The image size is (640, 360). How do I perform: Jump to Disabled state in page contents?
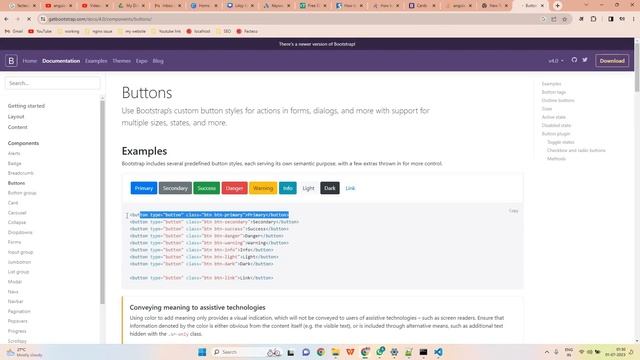click(x=556, y=125)
